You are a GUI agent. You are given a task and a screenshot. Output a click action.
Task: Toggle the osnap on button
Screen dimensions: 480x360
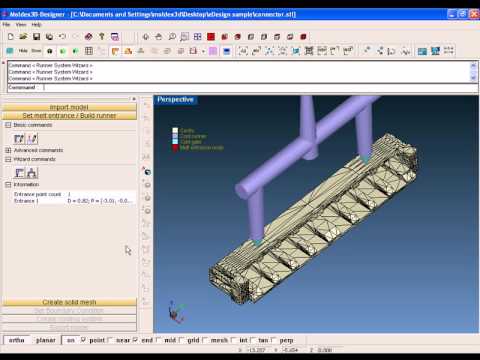point(71,340)
